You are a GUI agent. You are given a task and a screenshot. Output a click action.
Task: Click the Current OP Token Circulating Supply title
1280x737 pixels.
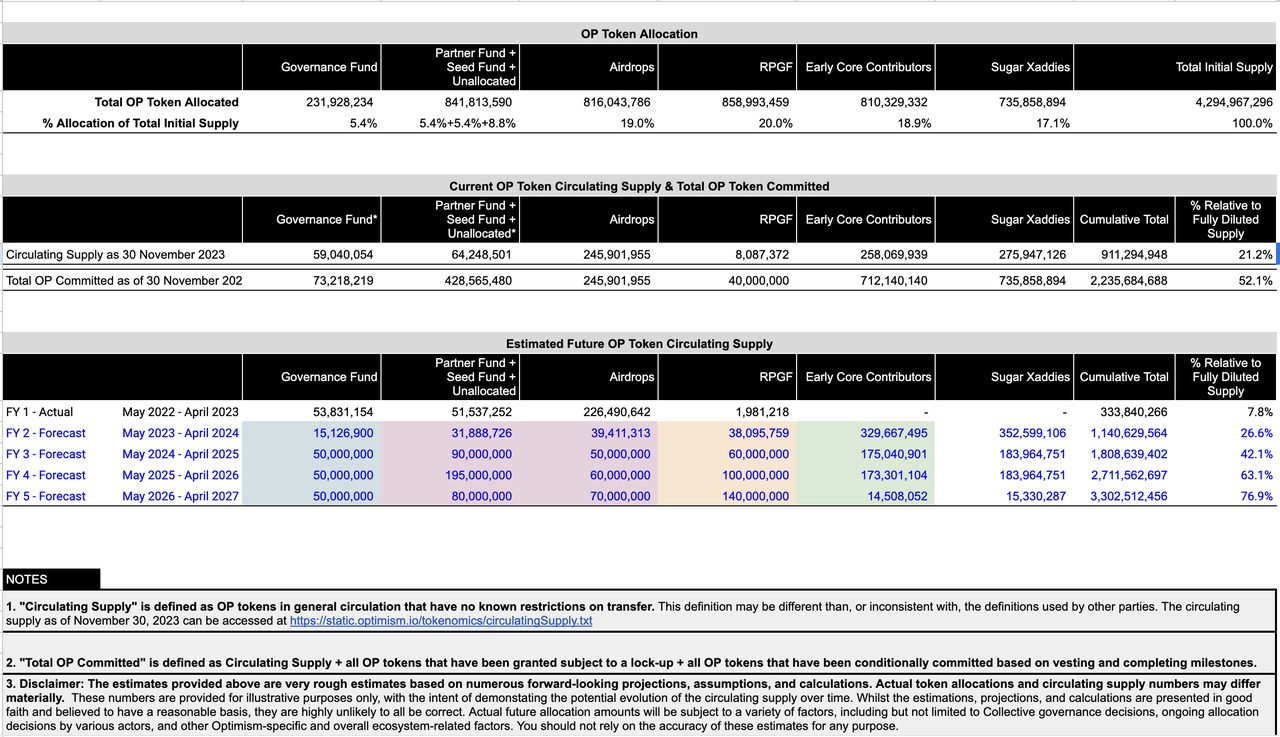tap(639, 186)
